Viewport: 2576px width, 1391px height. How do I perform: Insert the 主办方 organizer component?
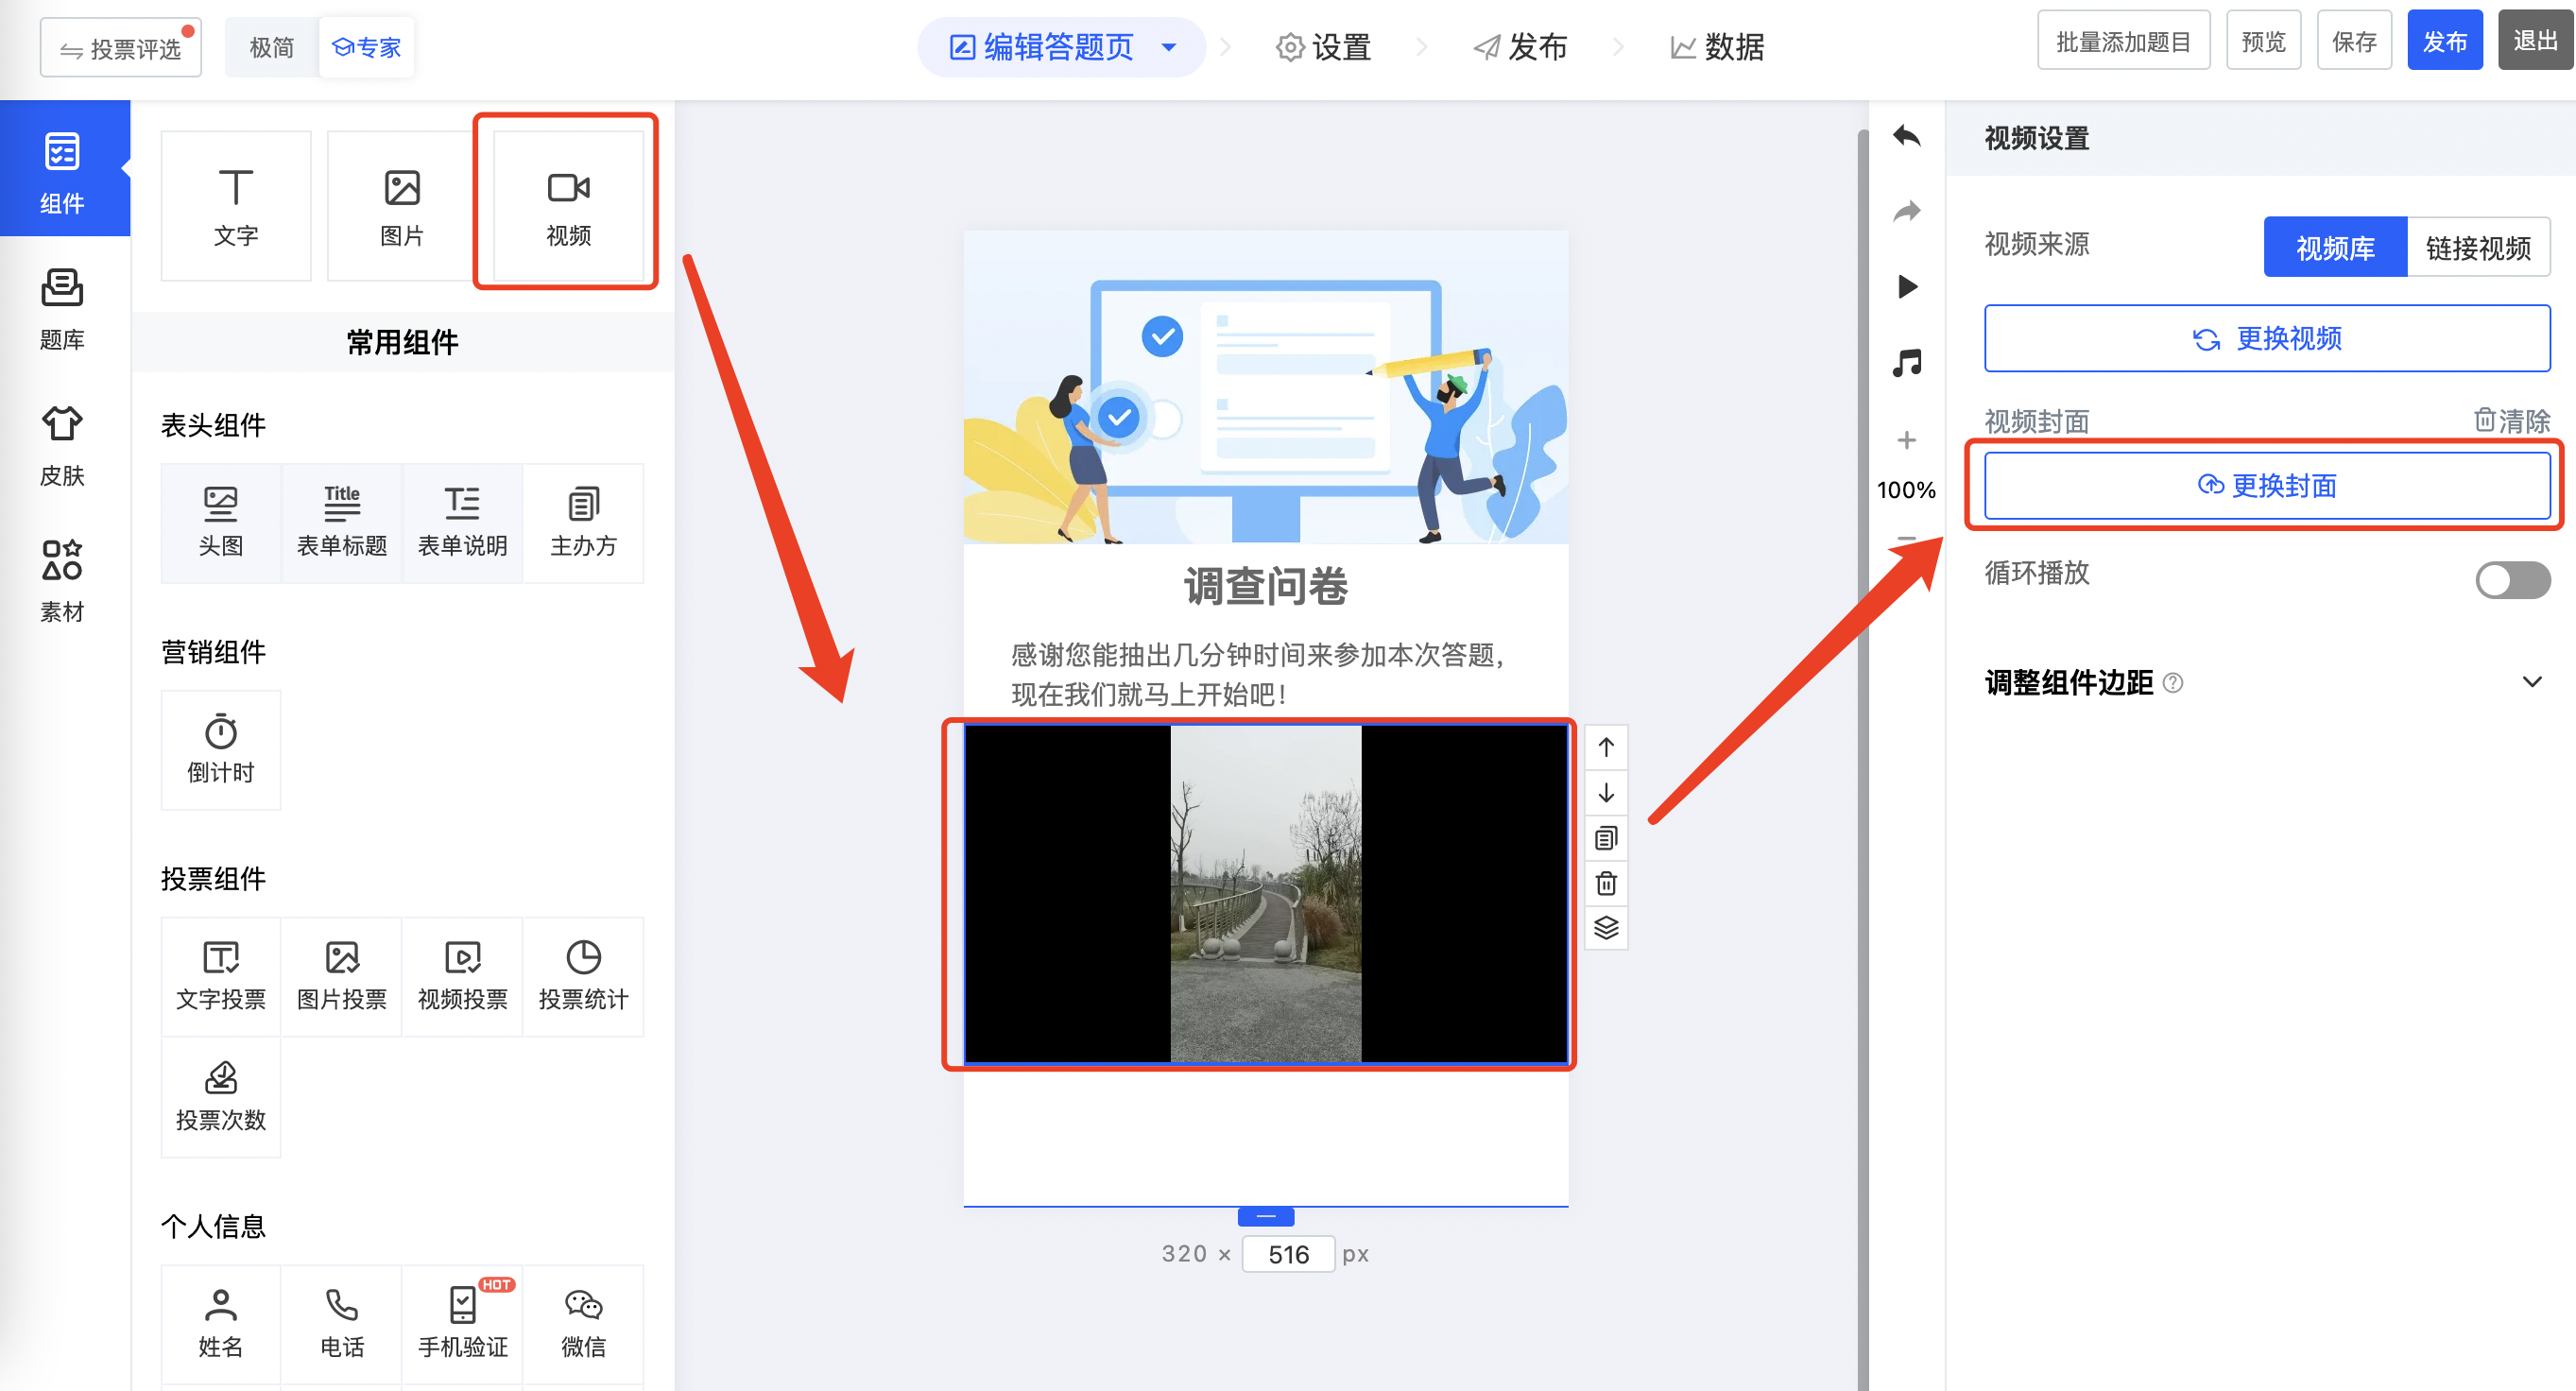coord(584,523)
